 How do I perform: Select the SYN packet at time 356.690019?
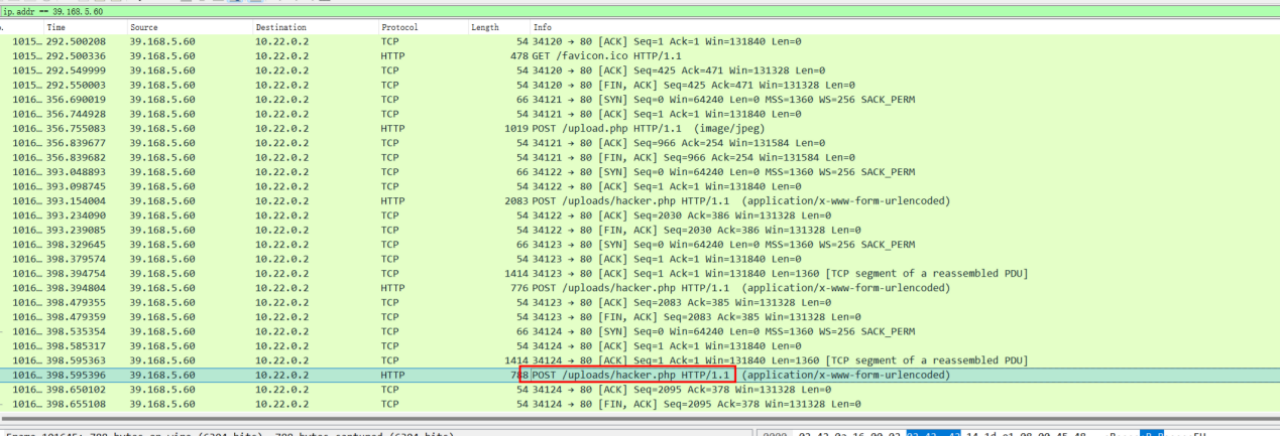pos(640,100)
